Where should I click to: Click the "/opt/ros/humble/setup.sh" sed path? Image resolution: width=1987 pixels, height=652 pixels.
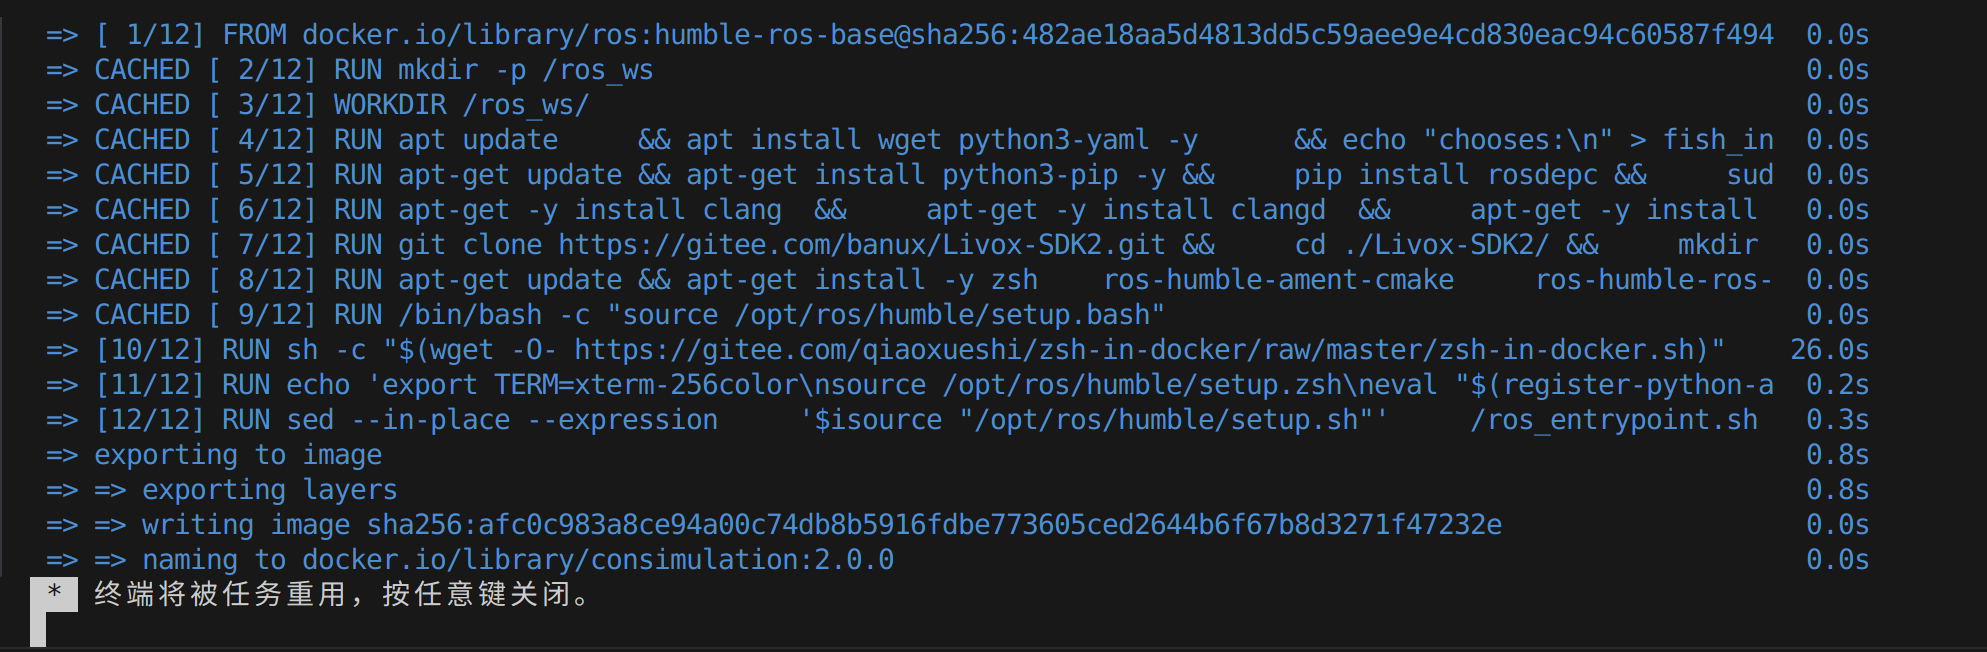1166,420
